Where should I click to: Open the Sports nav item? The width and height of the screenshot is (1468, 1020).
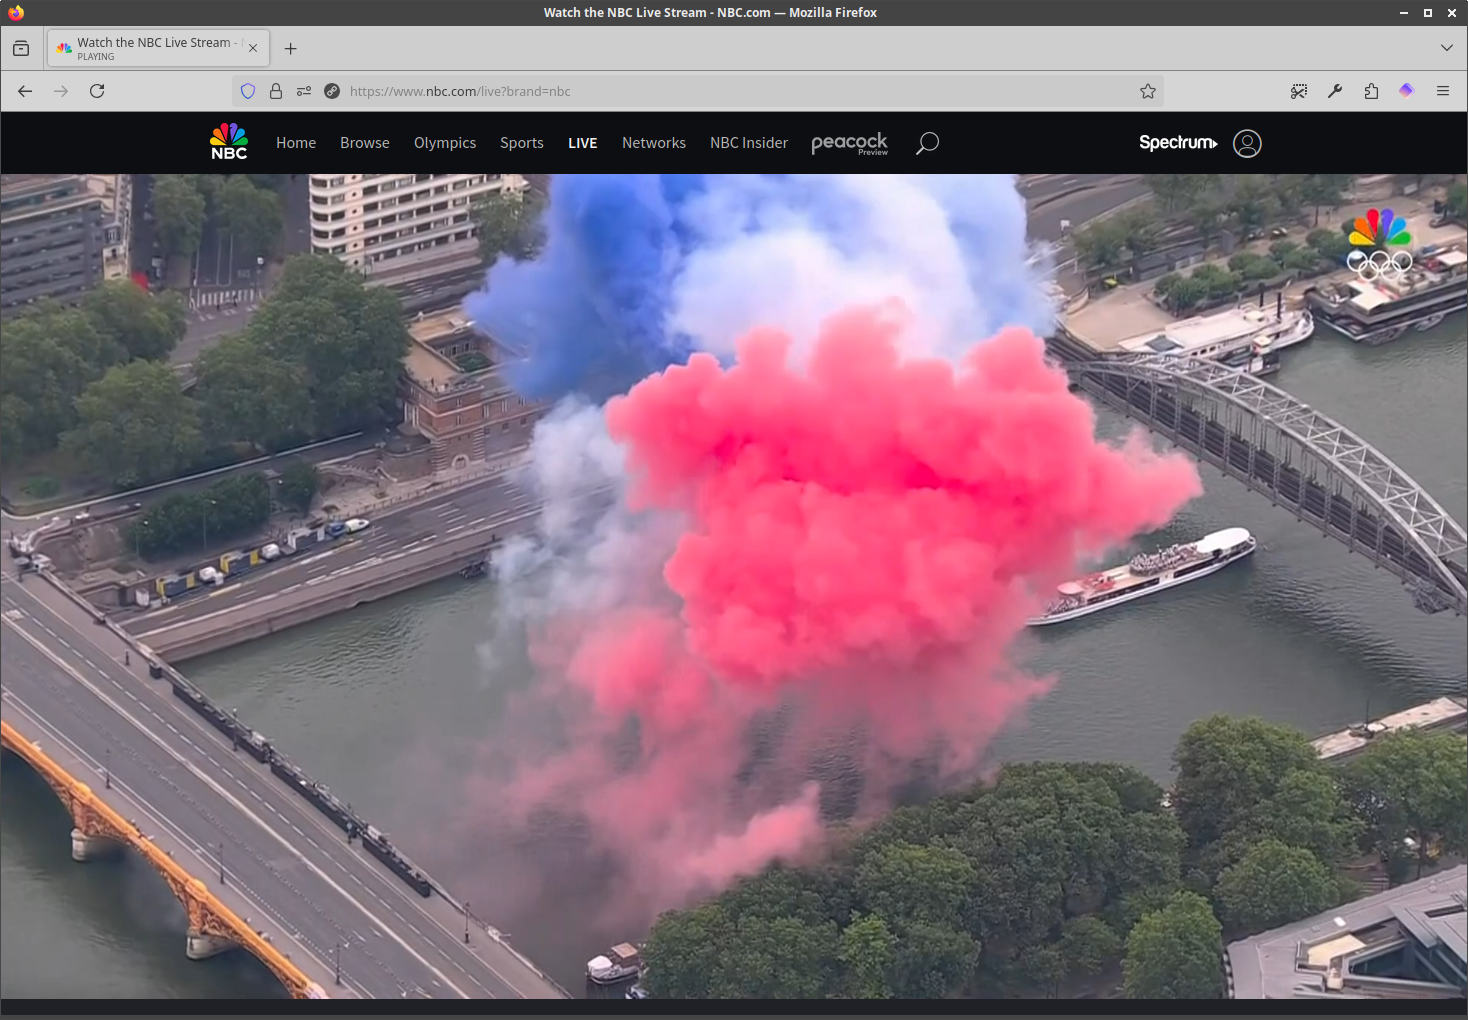pyautogui.click(x=522, y=143)
